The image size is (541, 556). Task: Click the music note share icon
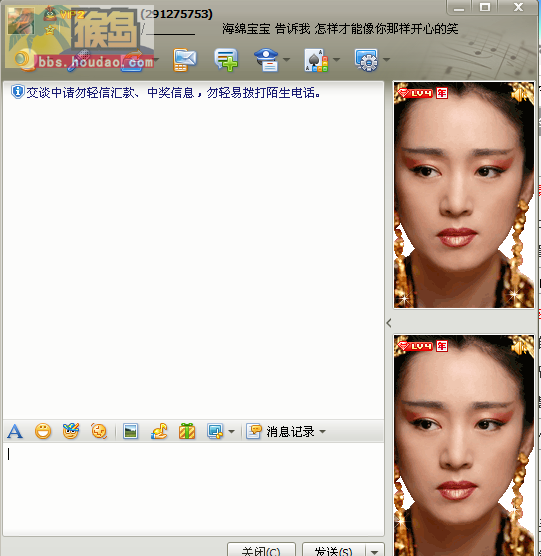pos(159,432)
